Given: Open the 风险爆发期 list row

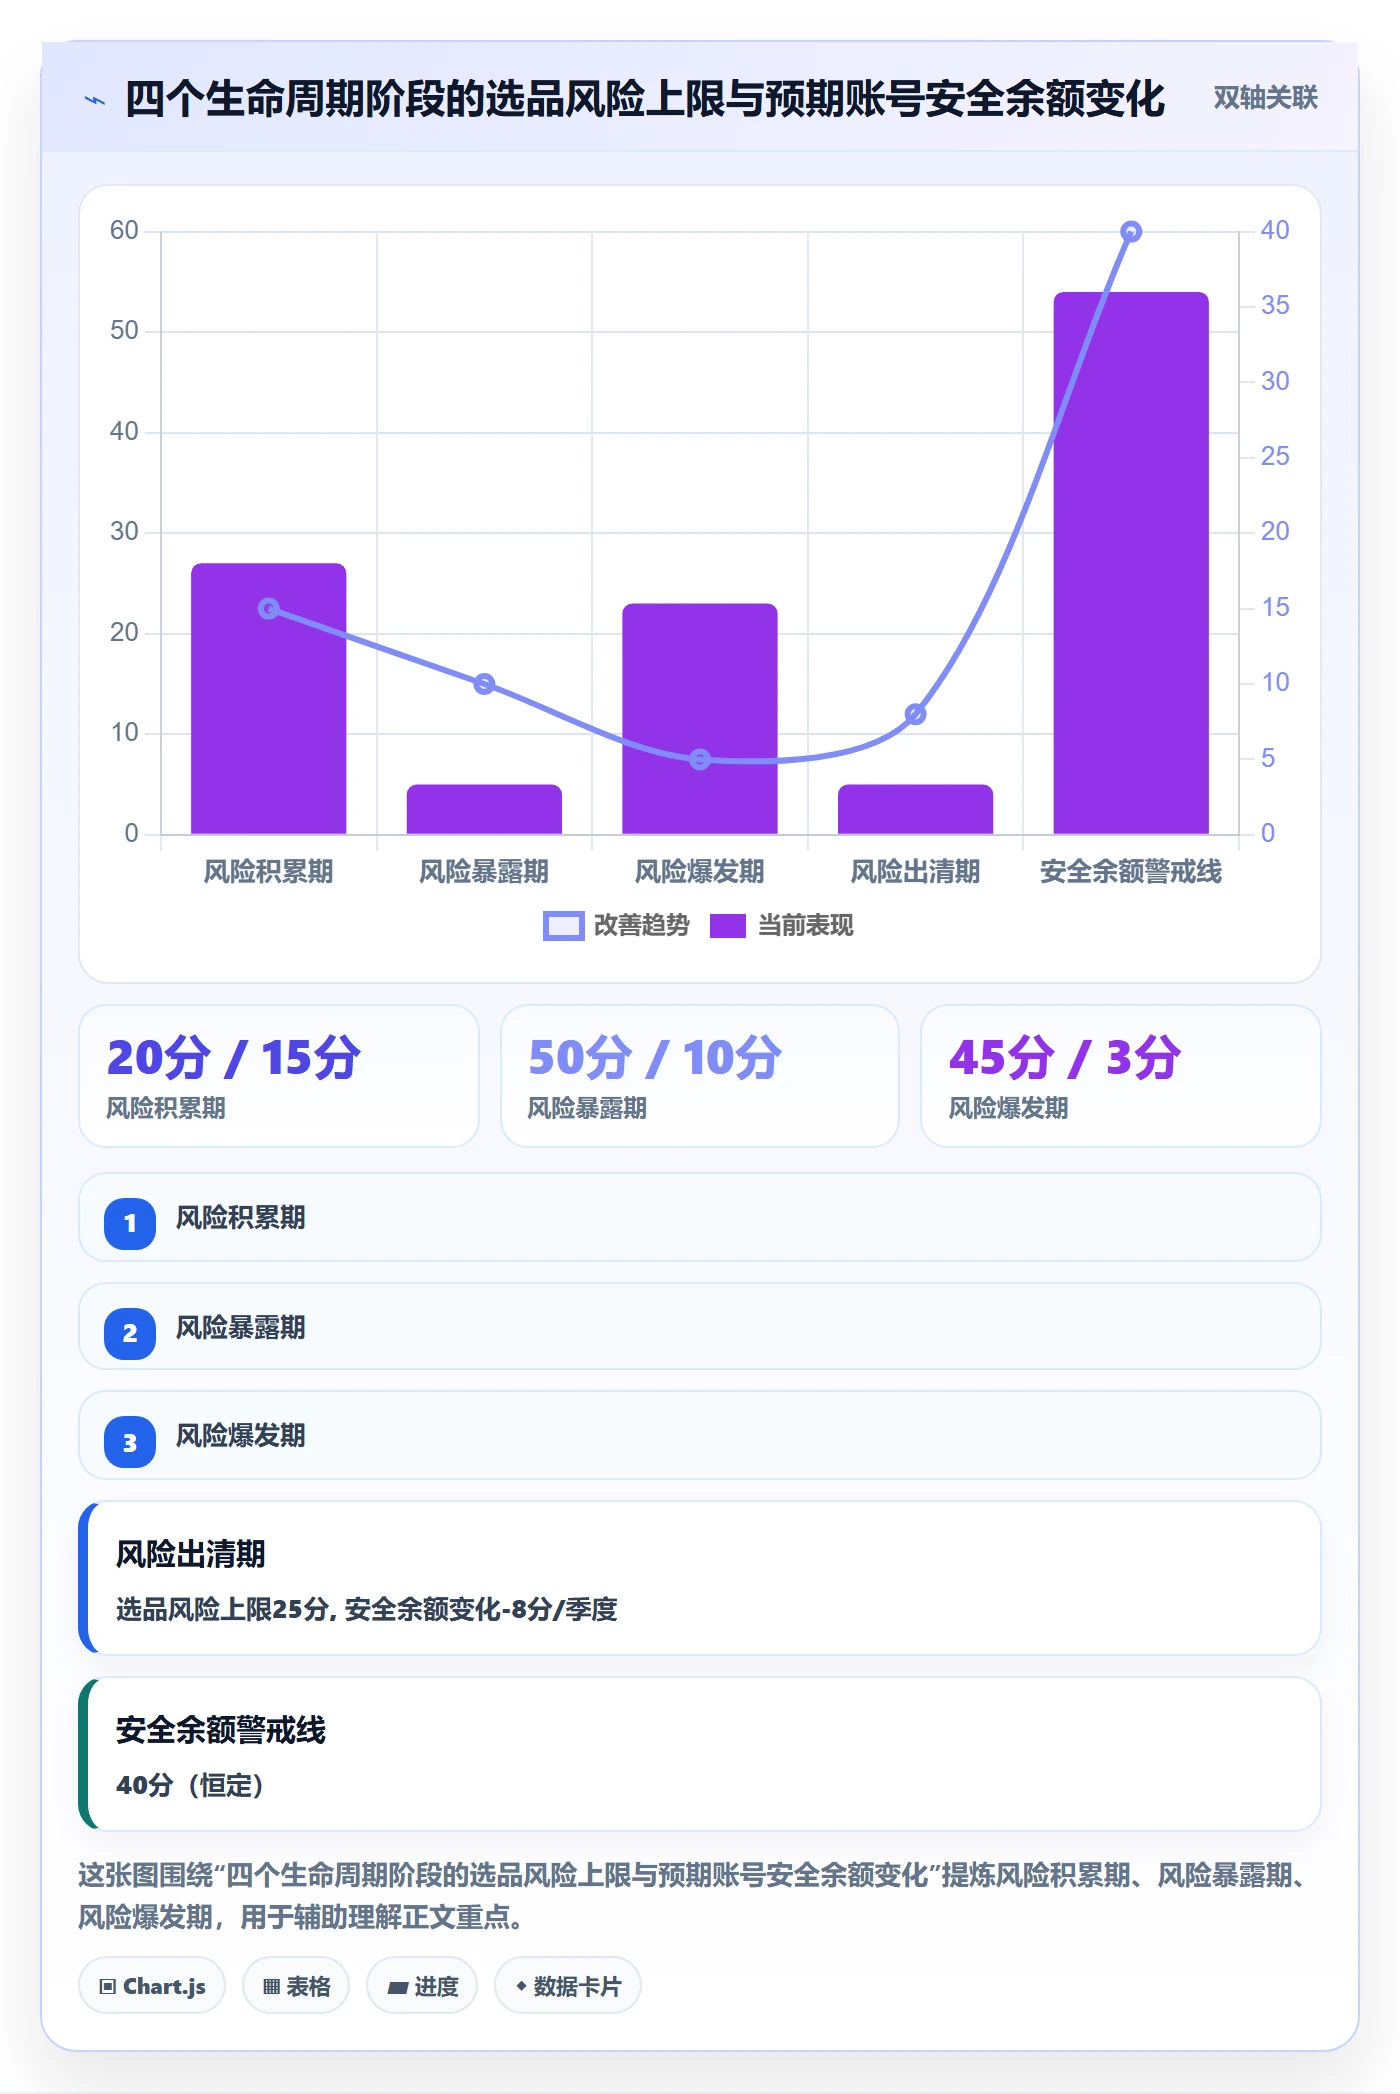Looking at the screenshot, I should click(700, 1435).
